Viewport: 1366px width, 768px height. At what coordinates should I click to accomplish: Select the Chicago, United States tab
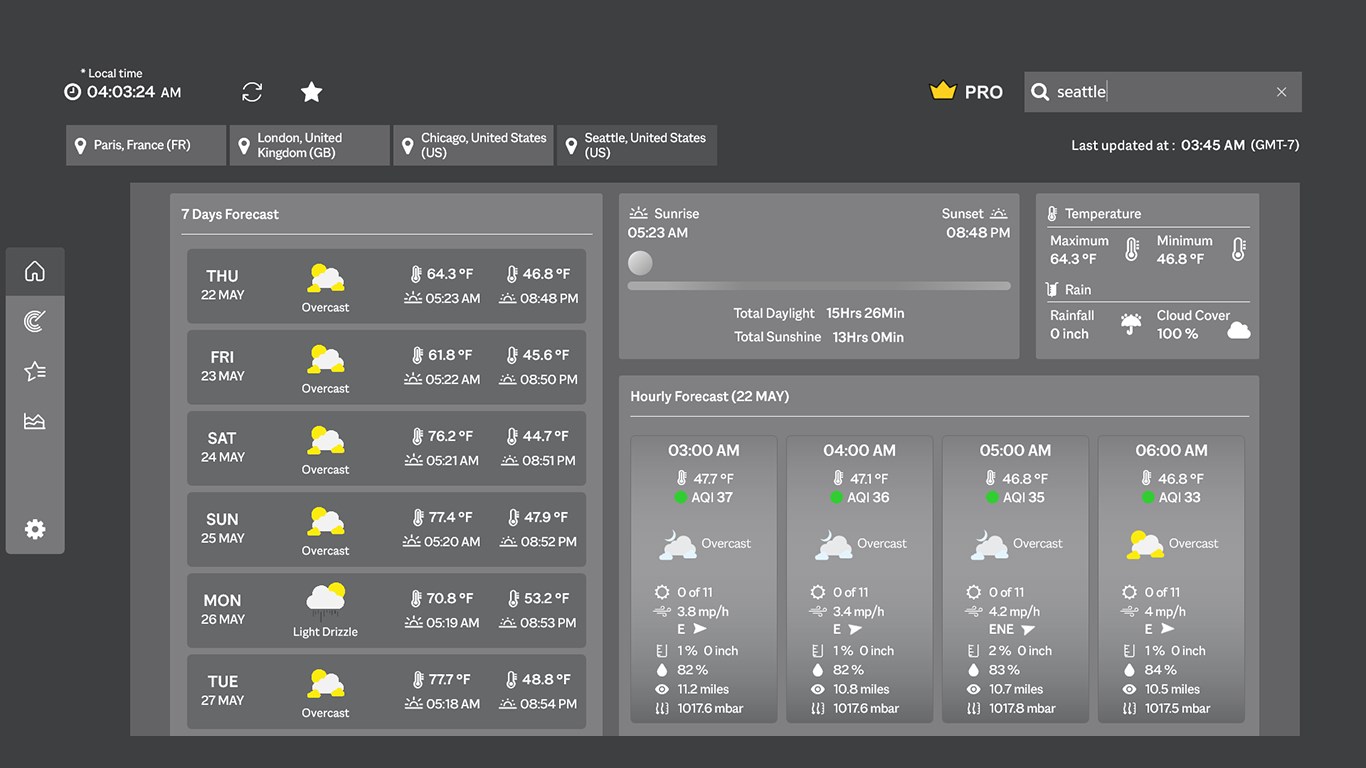(x=473, y=144)
